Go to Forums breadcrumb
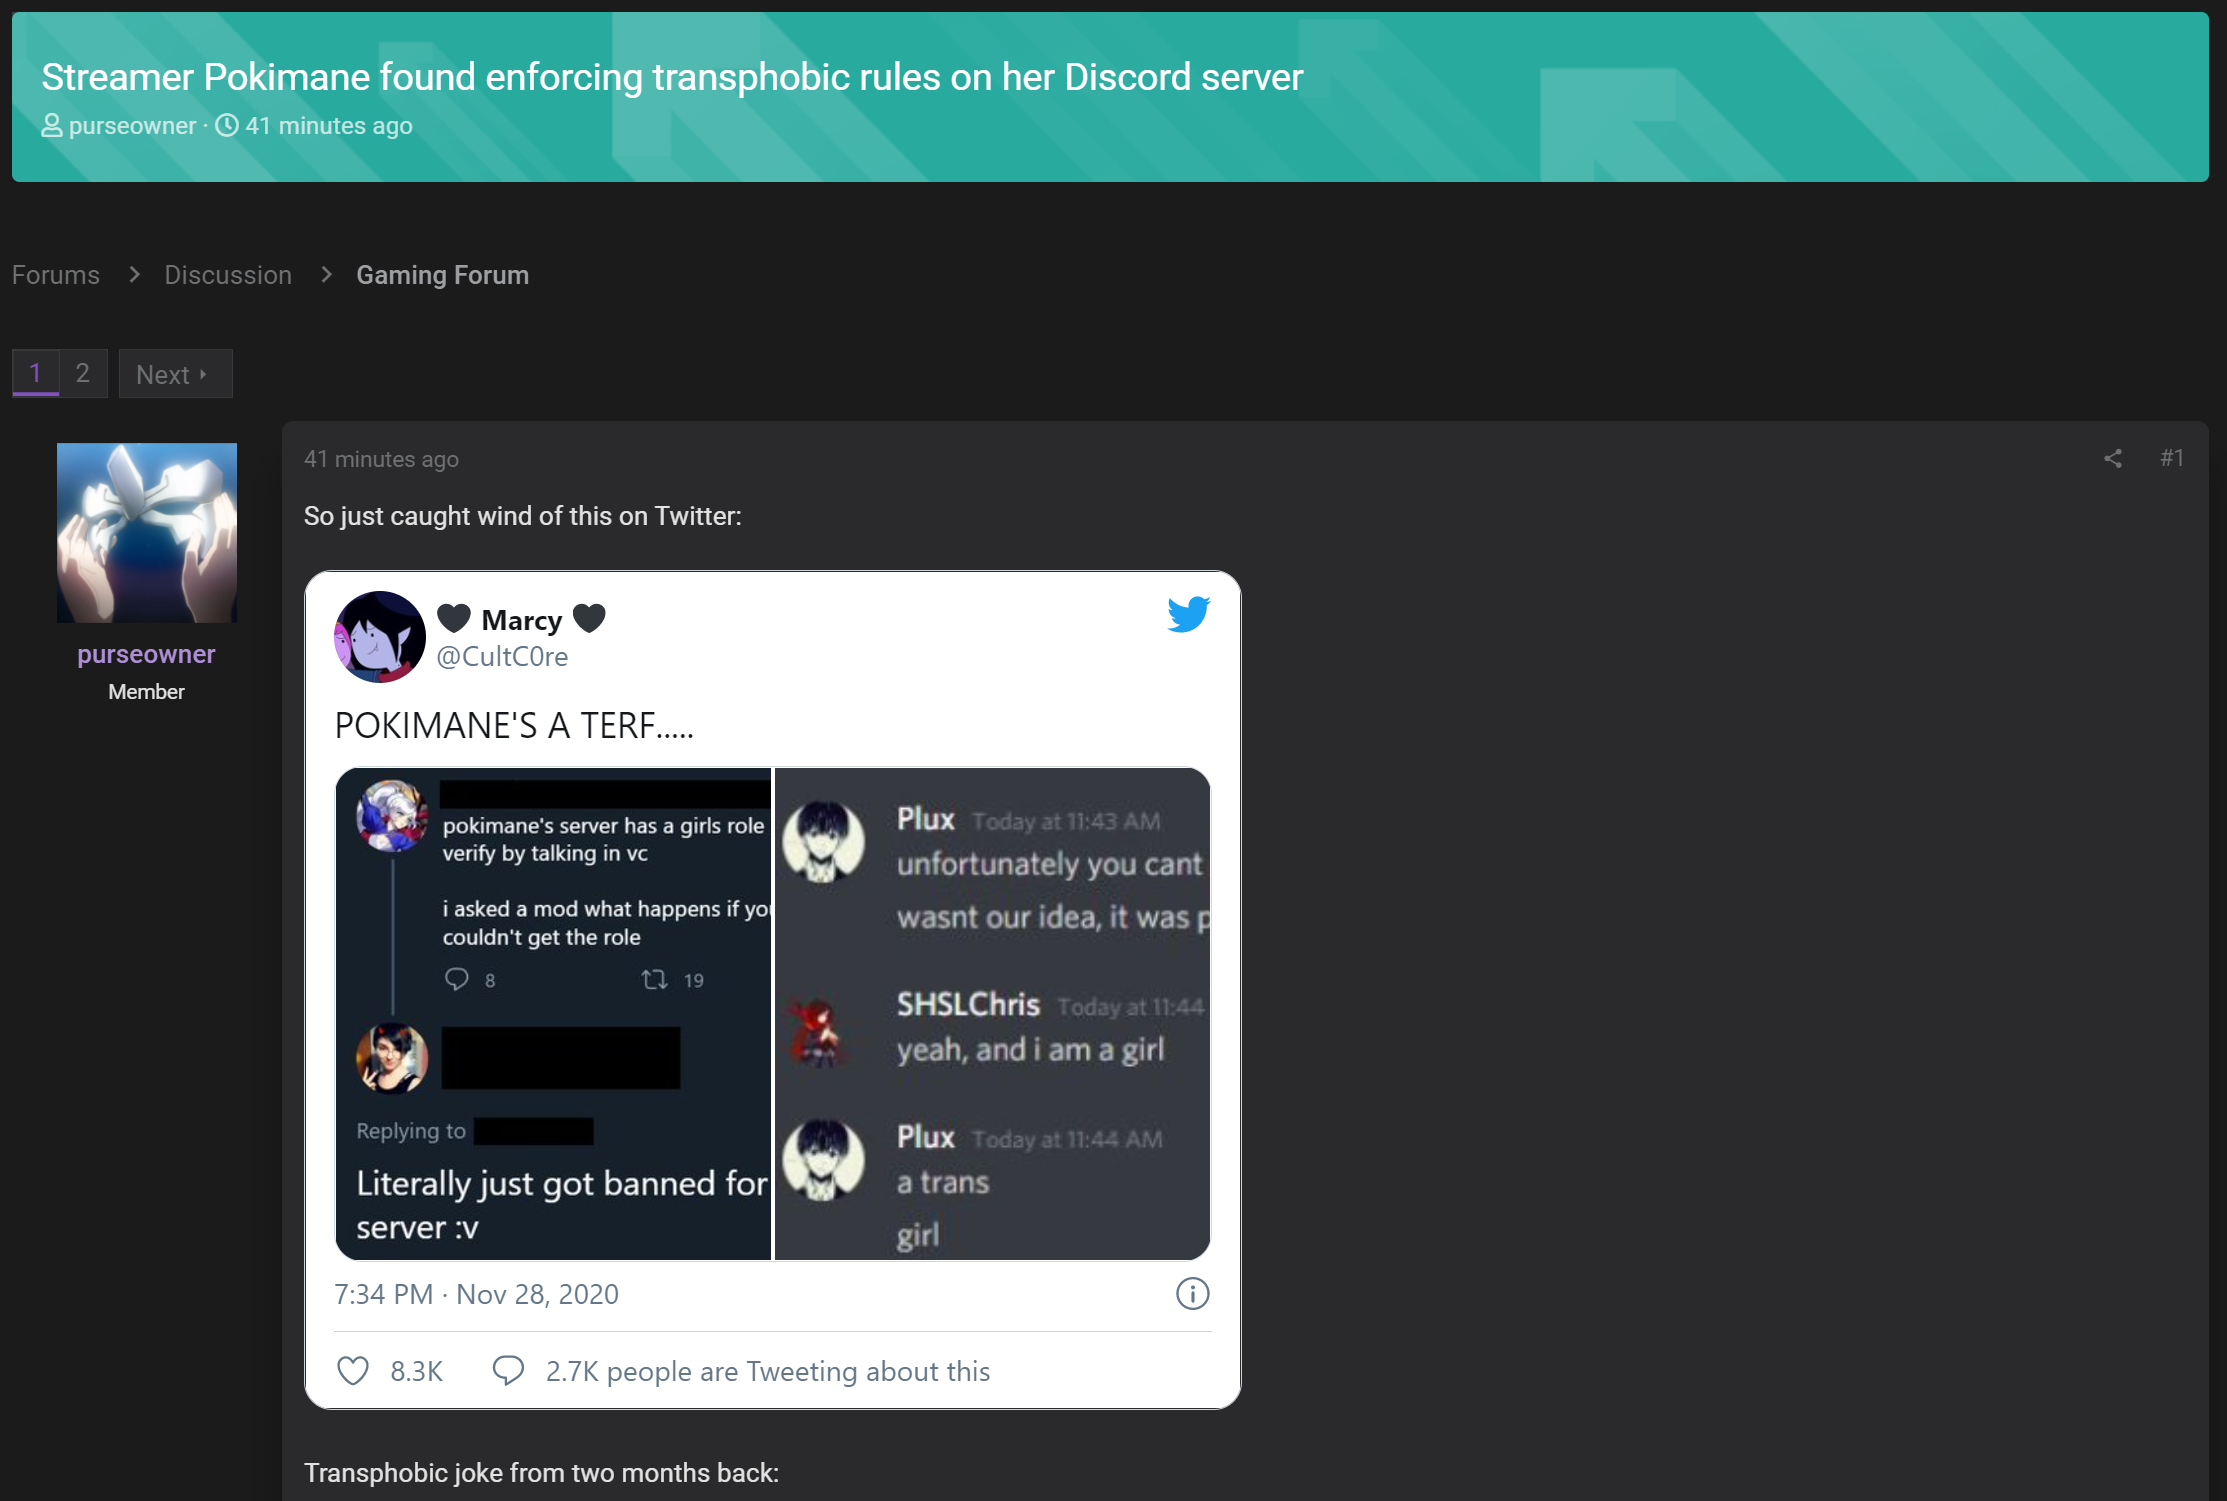 (x=56, y=275)
